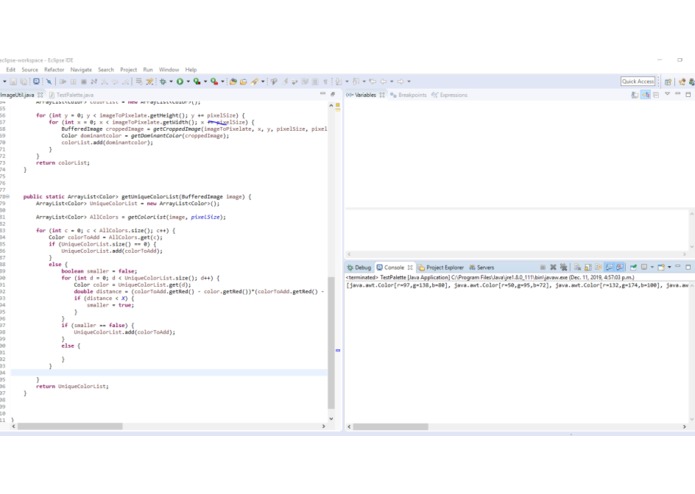This screenshot has width=695, height=494.
Task: Click the Run External Tools icon
Action: click(x=214, y=82)
